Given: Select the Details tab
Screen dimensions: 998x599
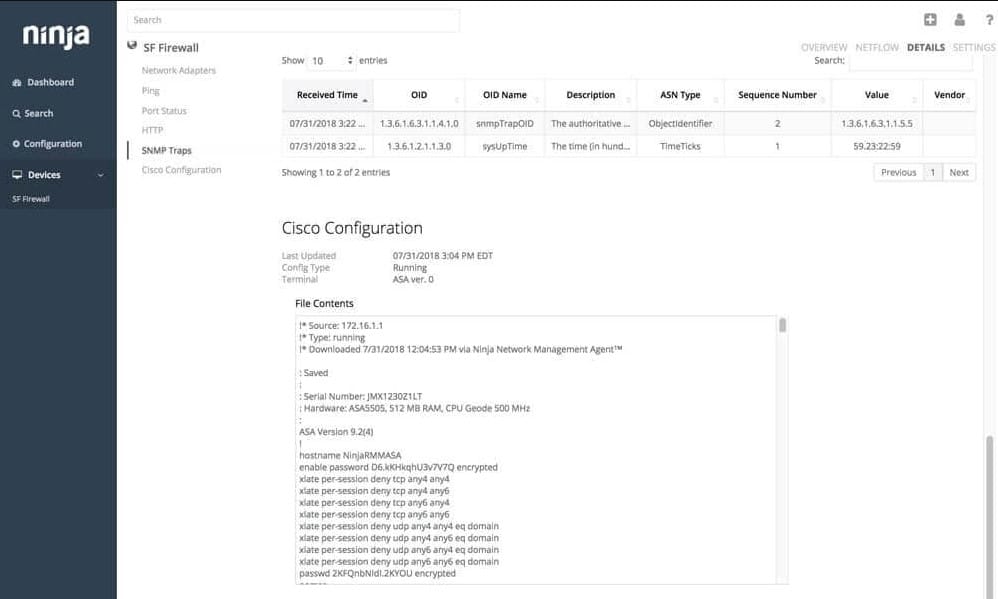Looking at the screenshot, I should pyautogui.click(x=925, y=47).
